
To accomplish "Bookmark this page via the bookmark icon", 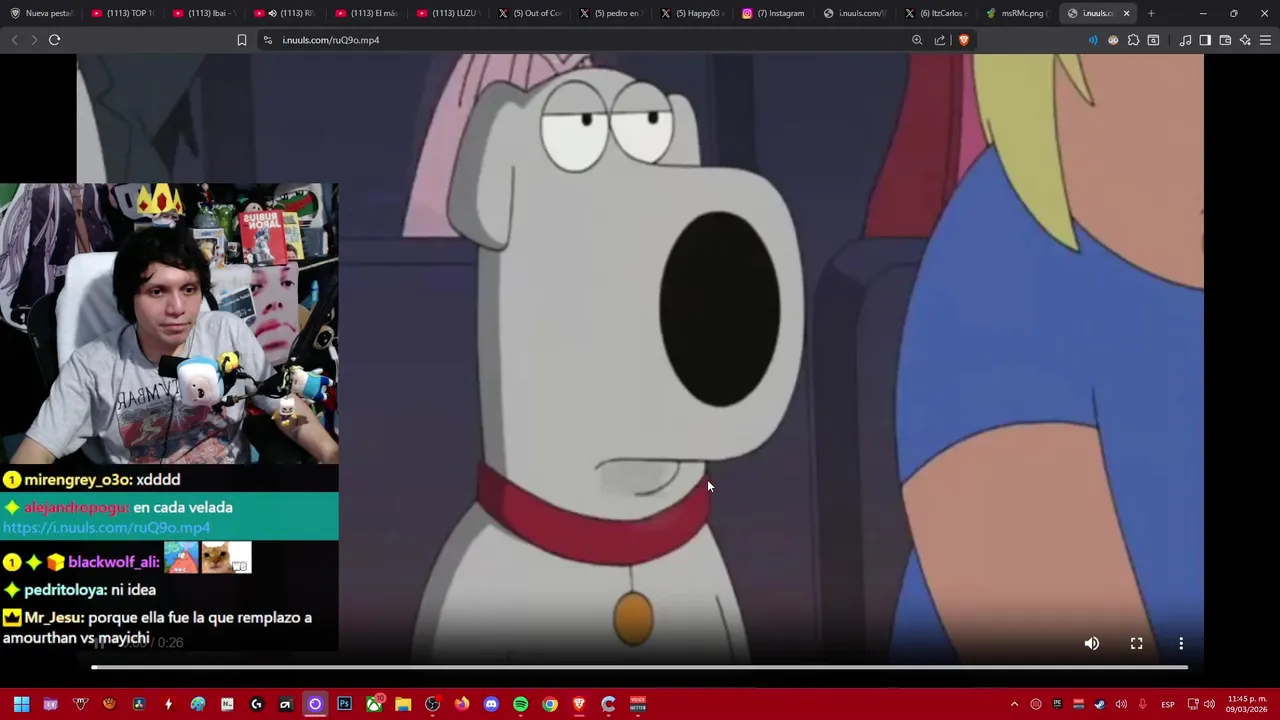I will [241, 40].
